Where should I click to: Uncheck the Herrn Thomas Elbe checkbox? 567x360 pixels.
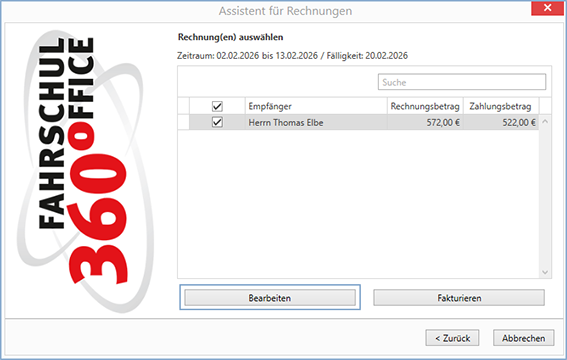point(217,122)
